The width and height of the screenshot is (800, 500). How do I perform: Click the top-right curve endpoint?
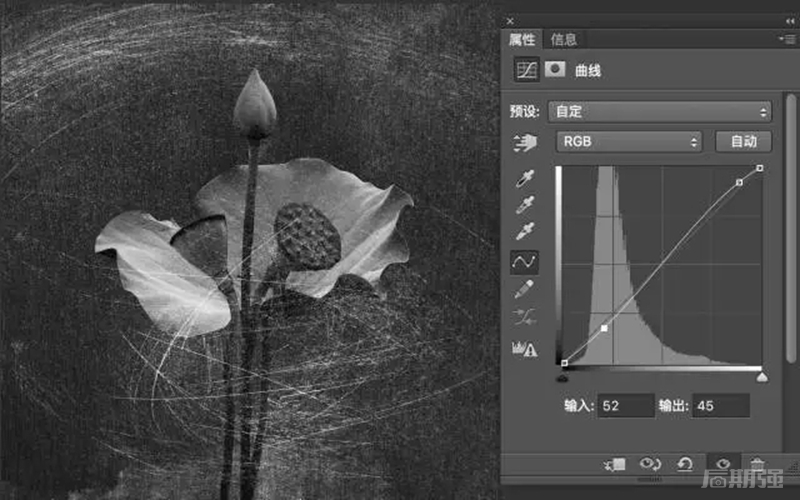[x=760, y=168]
